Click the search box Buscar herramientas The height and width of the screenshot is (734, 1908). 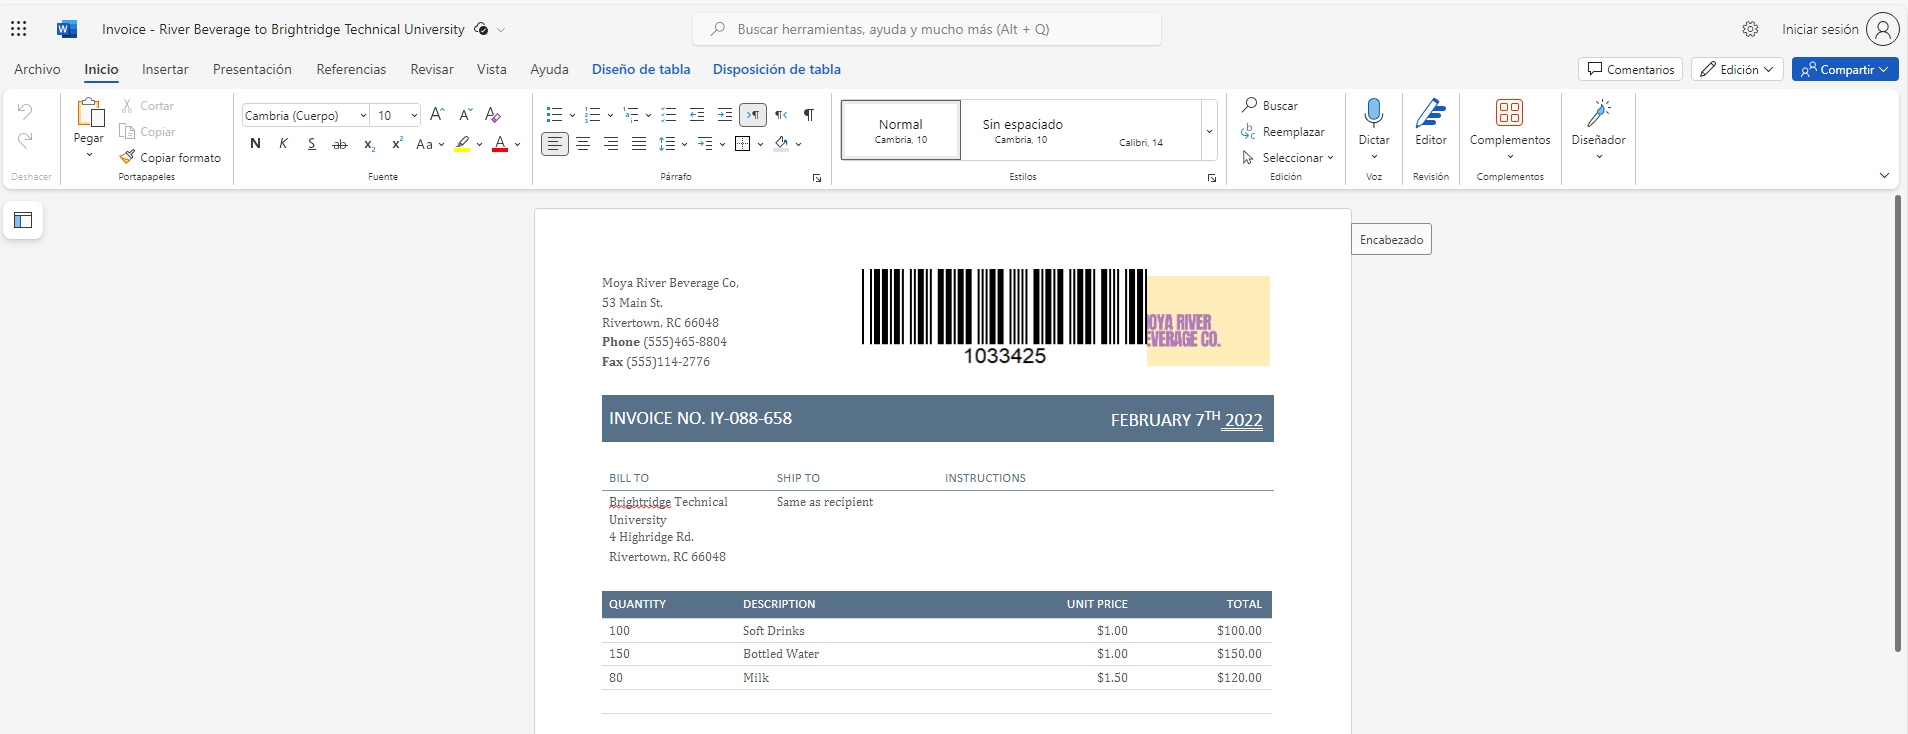coord(926,29)
